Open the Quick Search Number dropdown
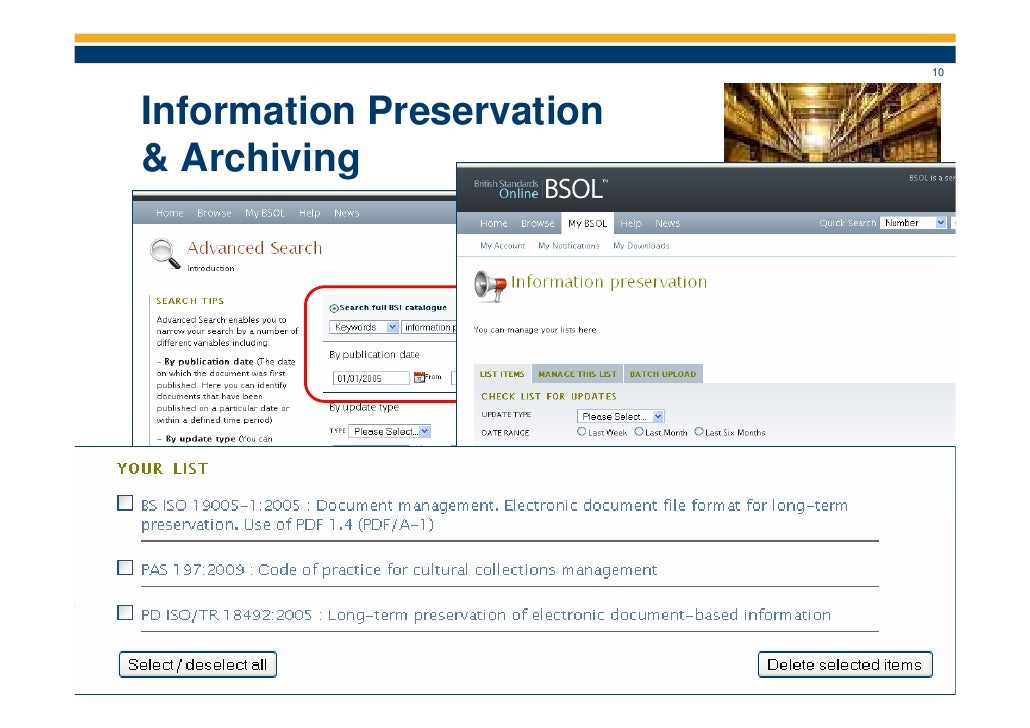Screen dimensions: 1030x728 913,223
